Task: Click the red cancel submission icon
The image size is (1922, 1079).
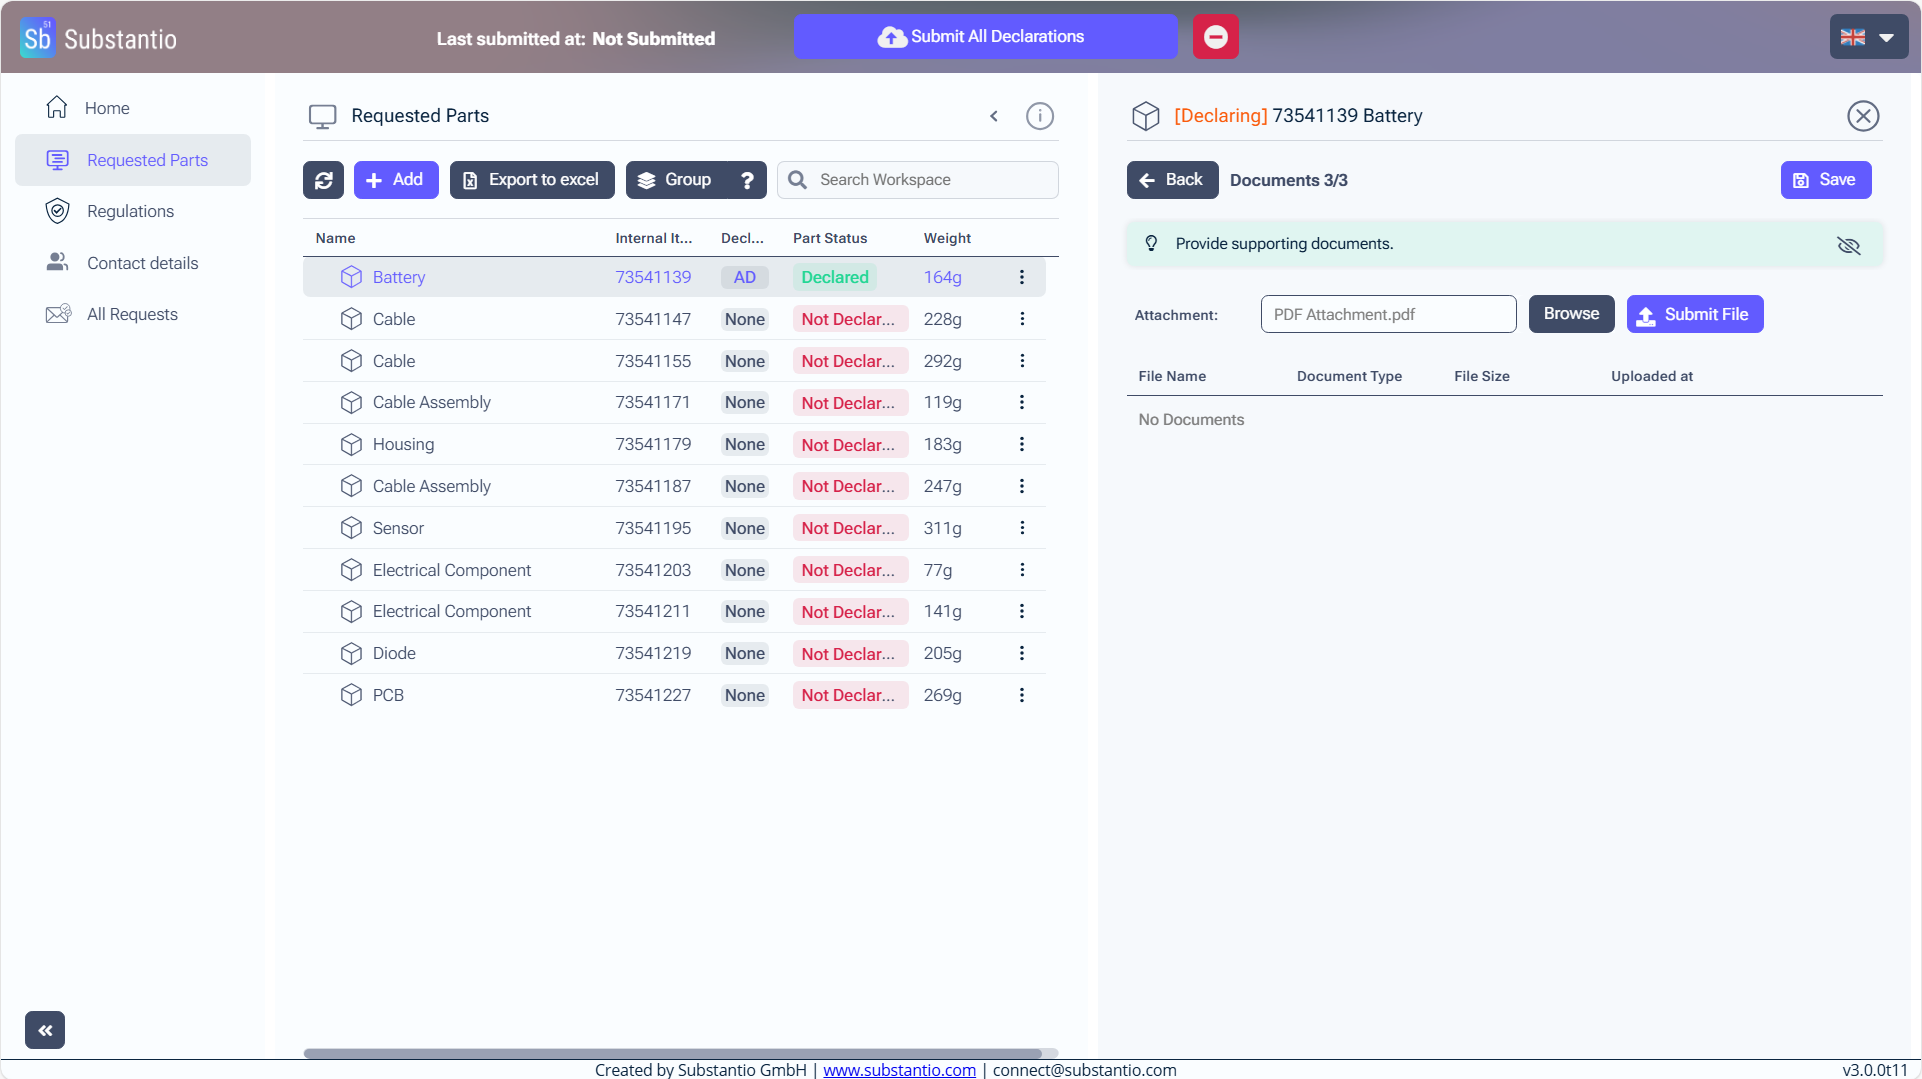Action: [1215, 37]
